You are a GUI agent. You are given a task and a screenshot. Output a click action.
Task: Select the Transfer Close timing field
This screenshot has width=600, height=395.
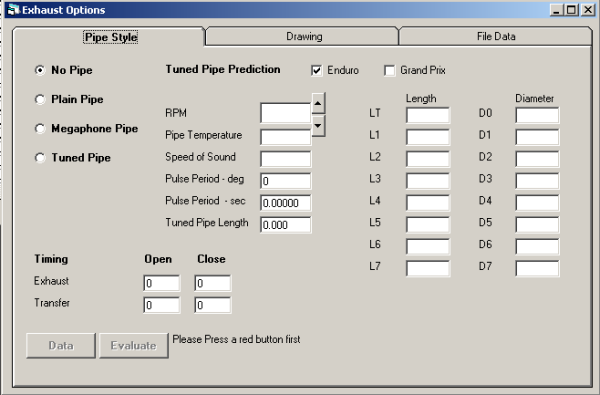click(212, 305)
